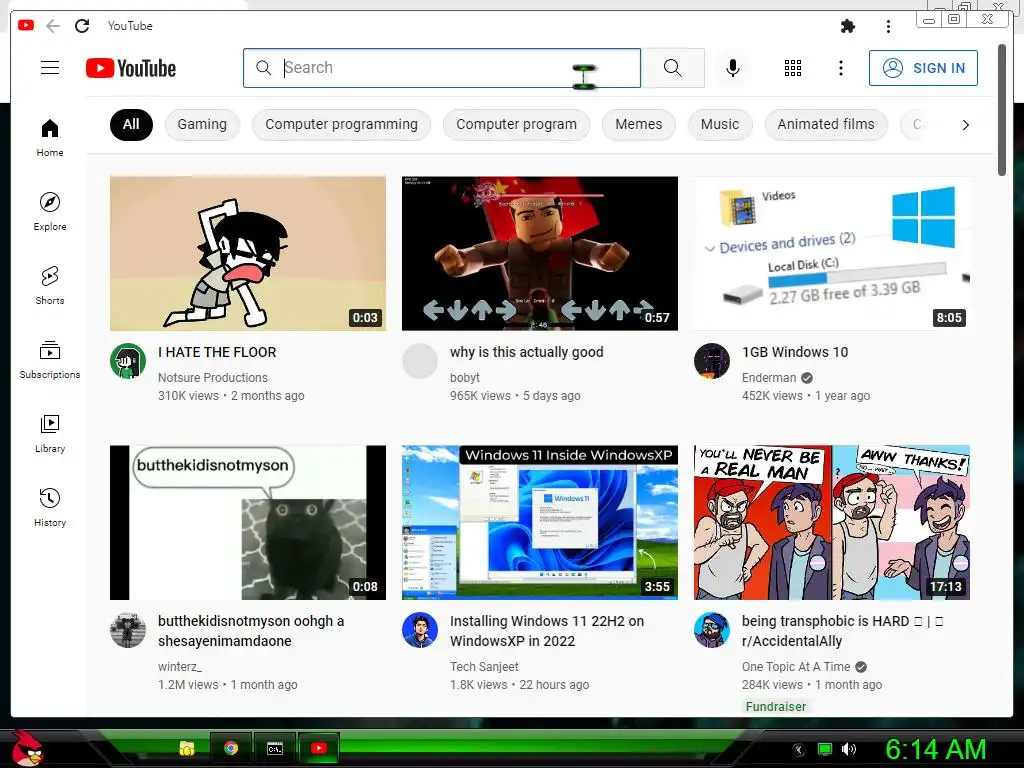Select the Computer programming chip
The height and width of the screenshot is (768, 1024).
(x=342, y=124)
